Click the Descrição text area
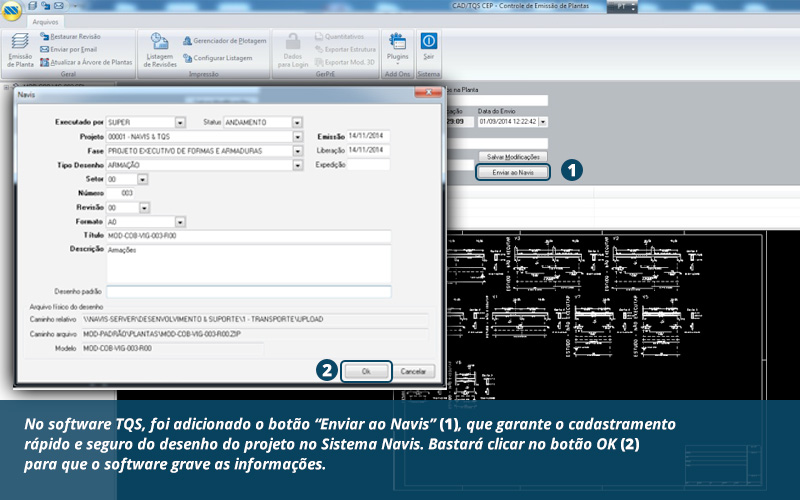Image resolution: width=800 pixels, height=500 pixels. click(x=248, y=264)
